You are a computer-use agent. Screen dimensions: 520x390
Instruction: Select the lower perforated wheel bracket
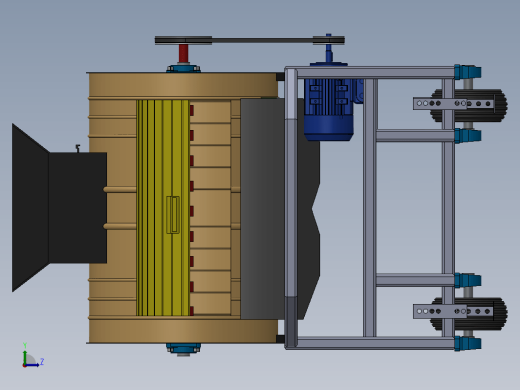tap(453, 311)
